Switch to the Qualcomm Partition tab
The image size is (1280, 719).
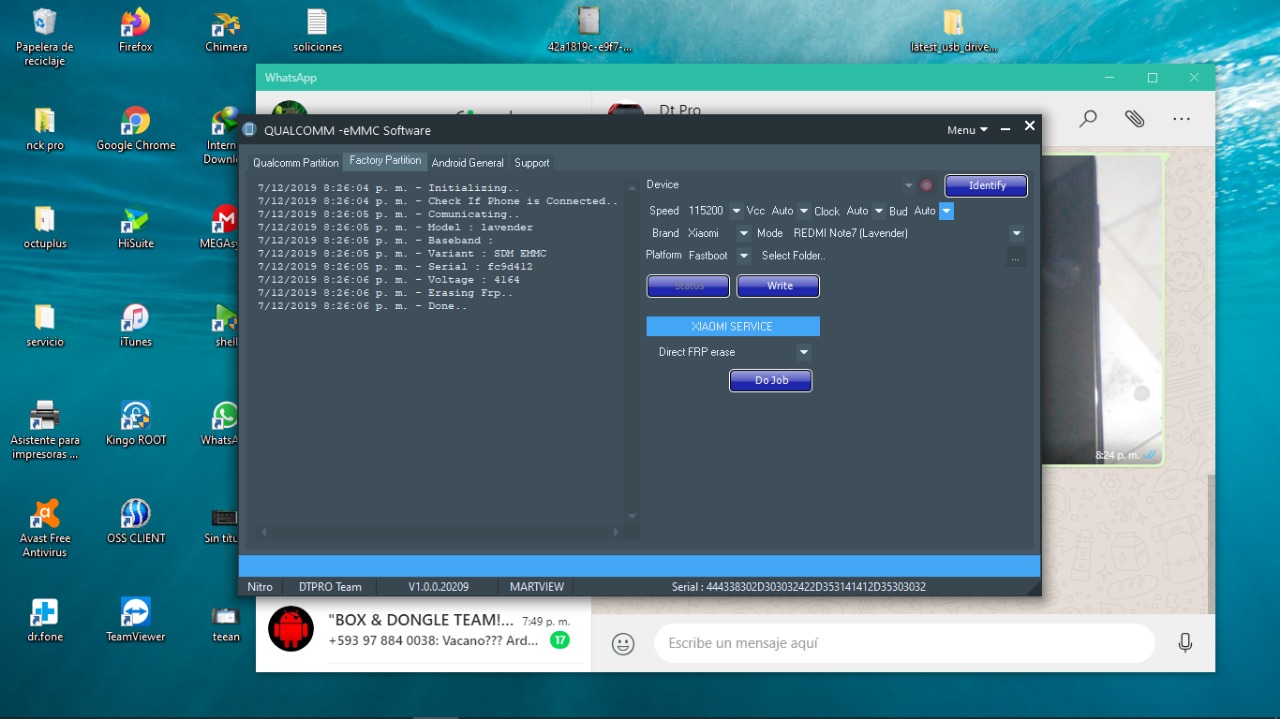(x=296, y=163)
